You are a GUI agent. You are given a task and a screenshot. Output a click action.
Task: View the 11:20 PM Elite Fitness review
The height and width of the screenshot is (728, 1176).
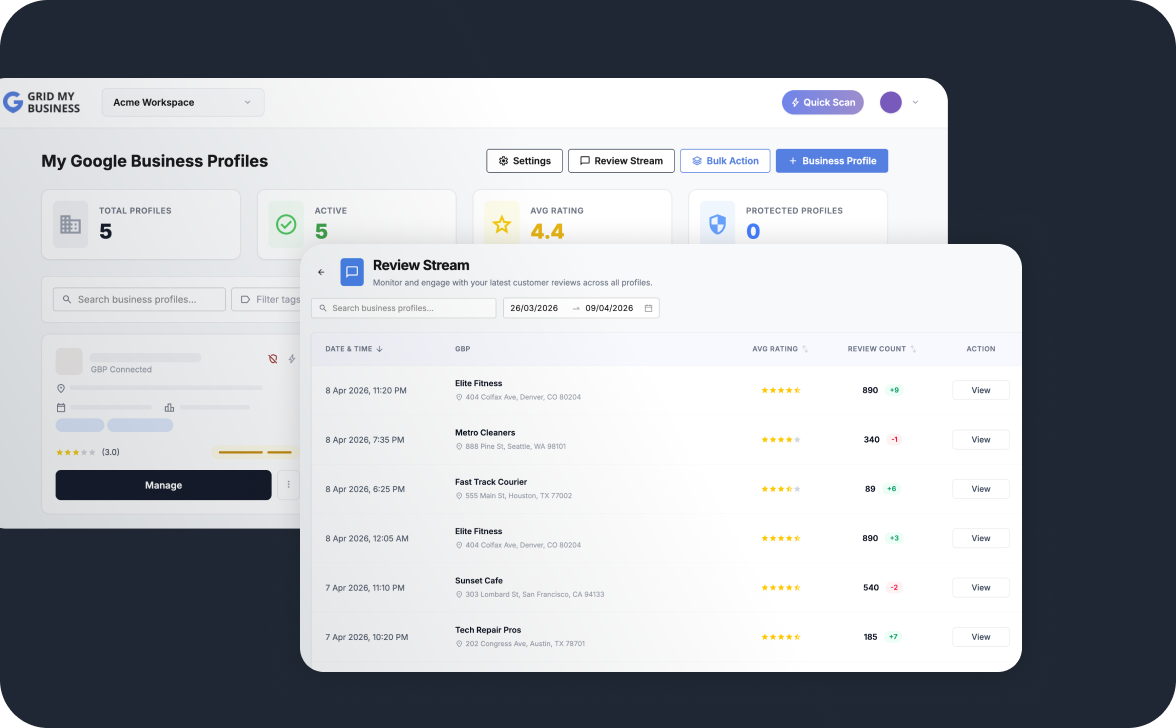coord(980,390)
